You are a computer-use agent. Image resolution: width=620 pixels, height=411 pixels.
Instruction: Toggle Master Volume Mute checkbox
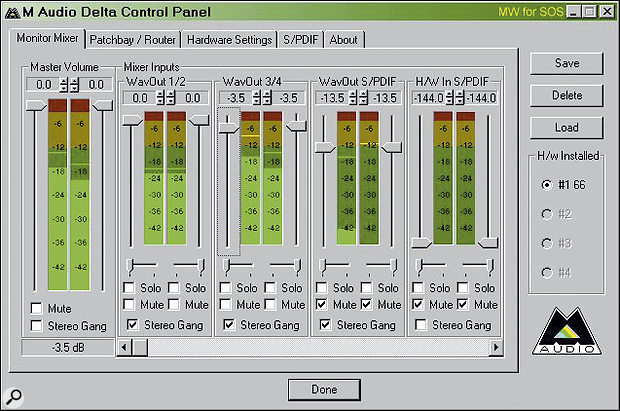(36, 308)
